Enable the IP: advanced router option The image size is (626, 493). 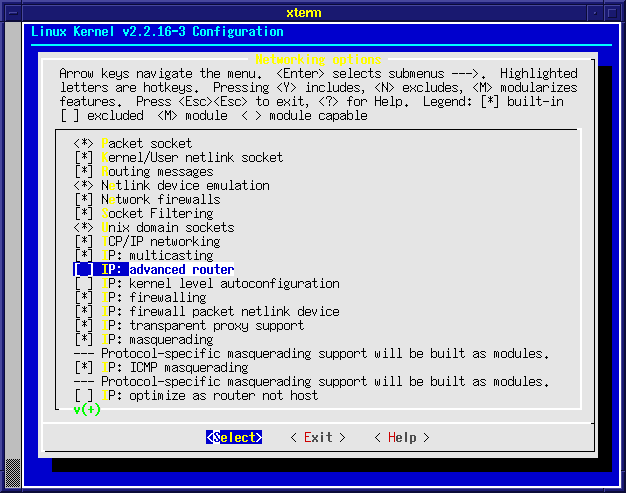click(x=83, y=270)
